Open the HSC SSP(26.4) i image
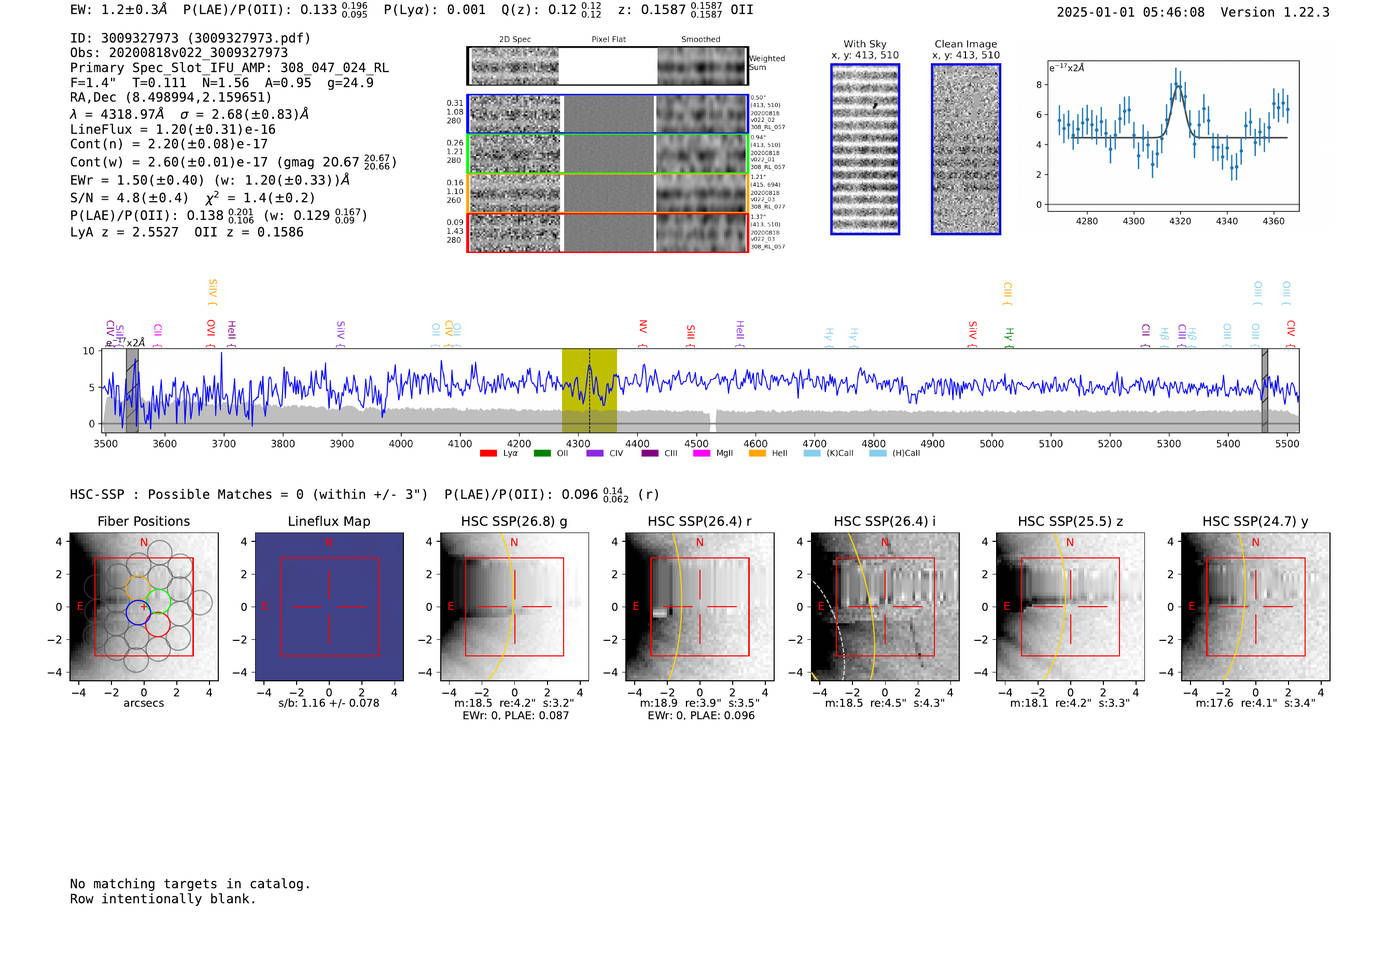The image size is (1400, 953). pos(885,607)
